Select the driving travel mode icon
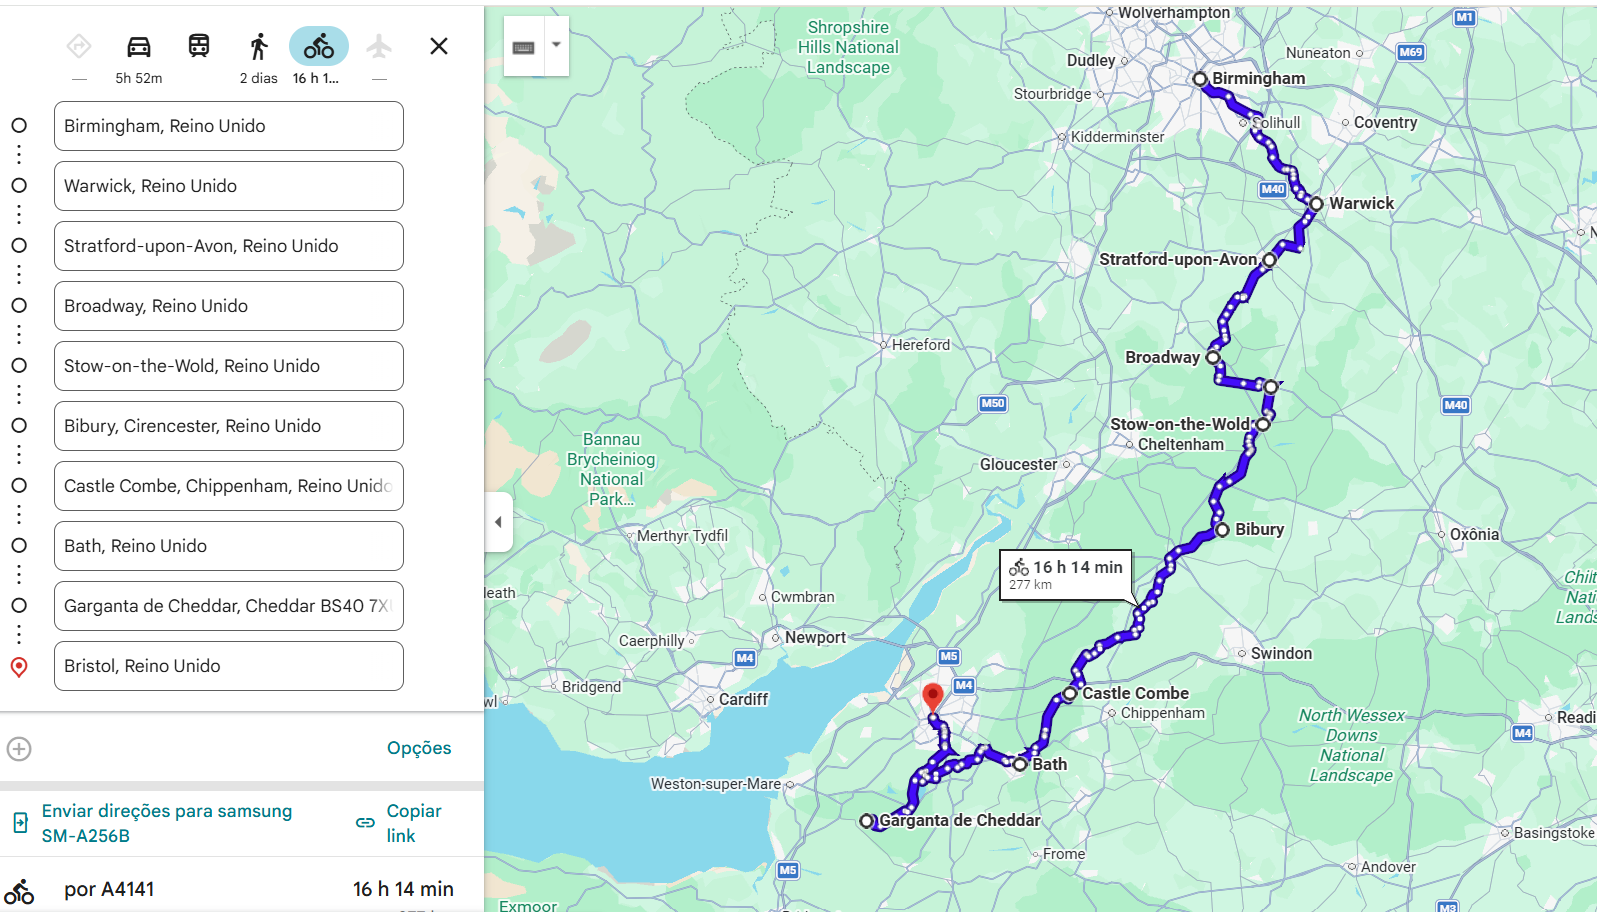This screenshot has width=1597, height=912. [139, 46]
